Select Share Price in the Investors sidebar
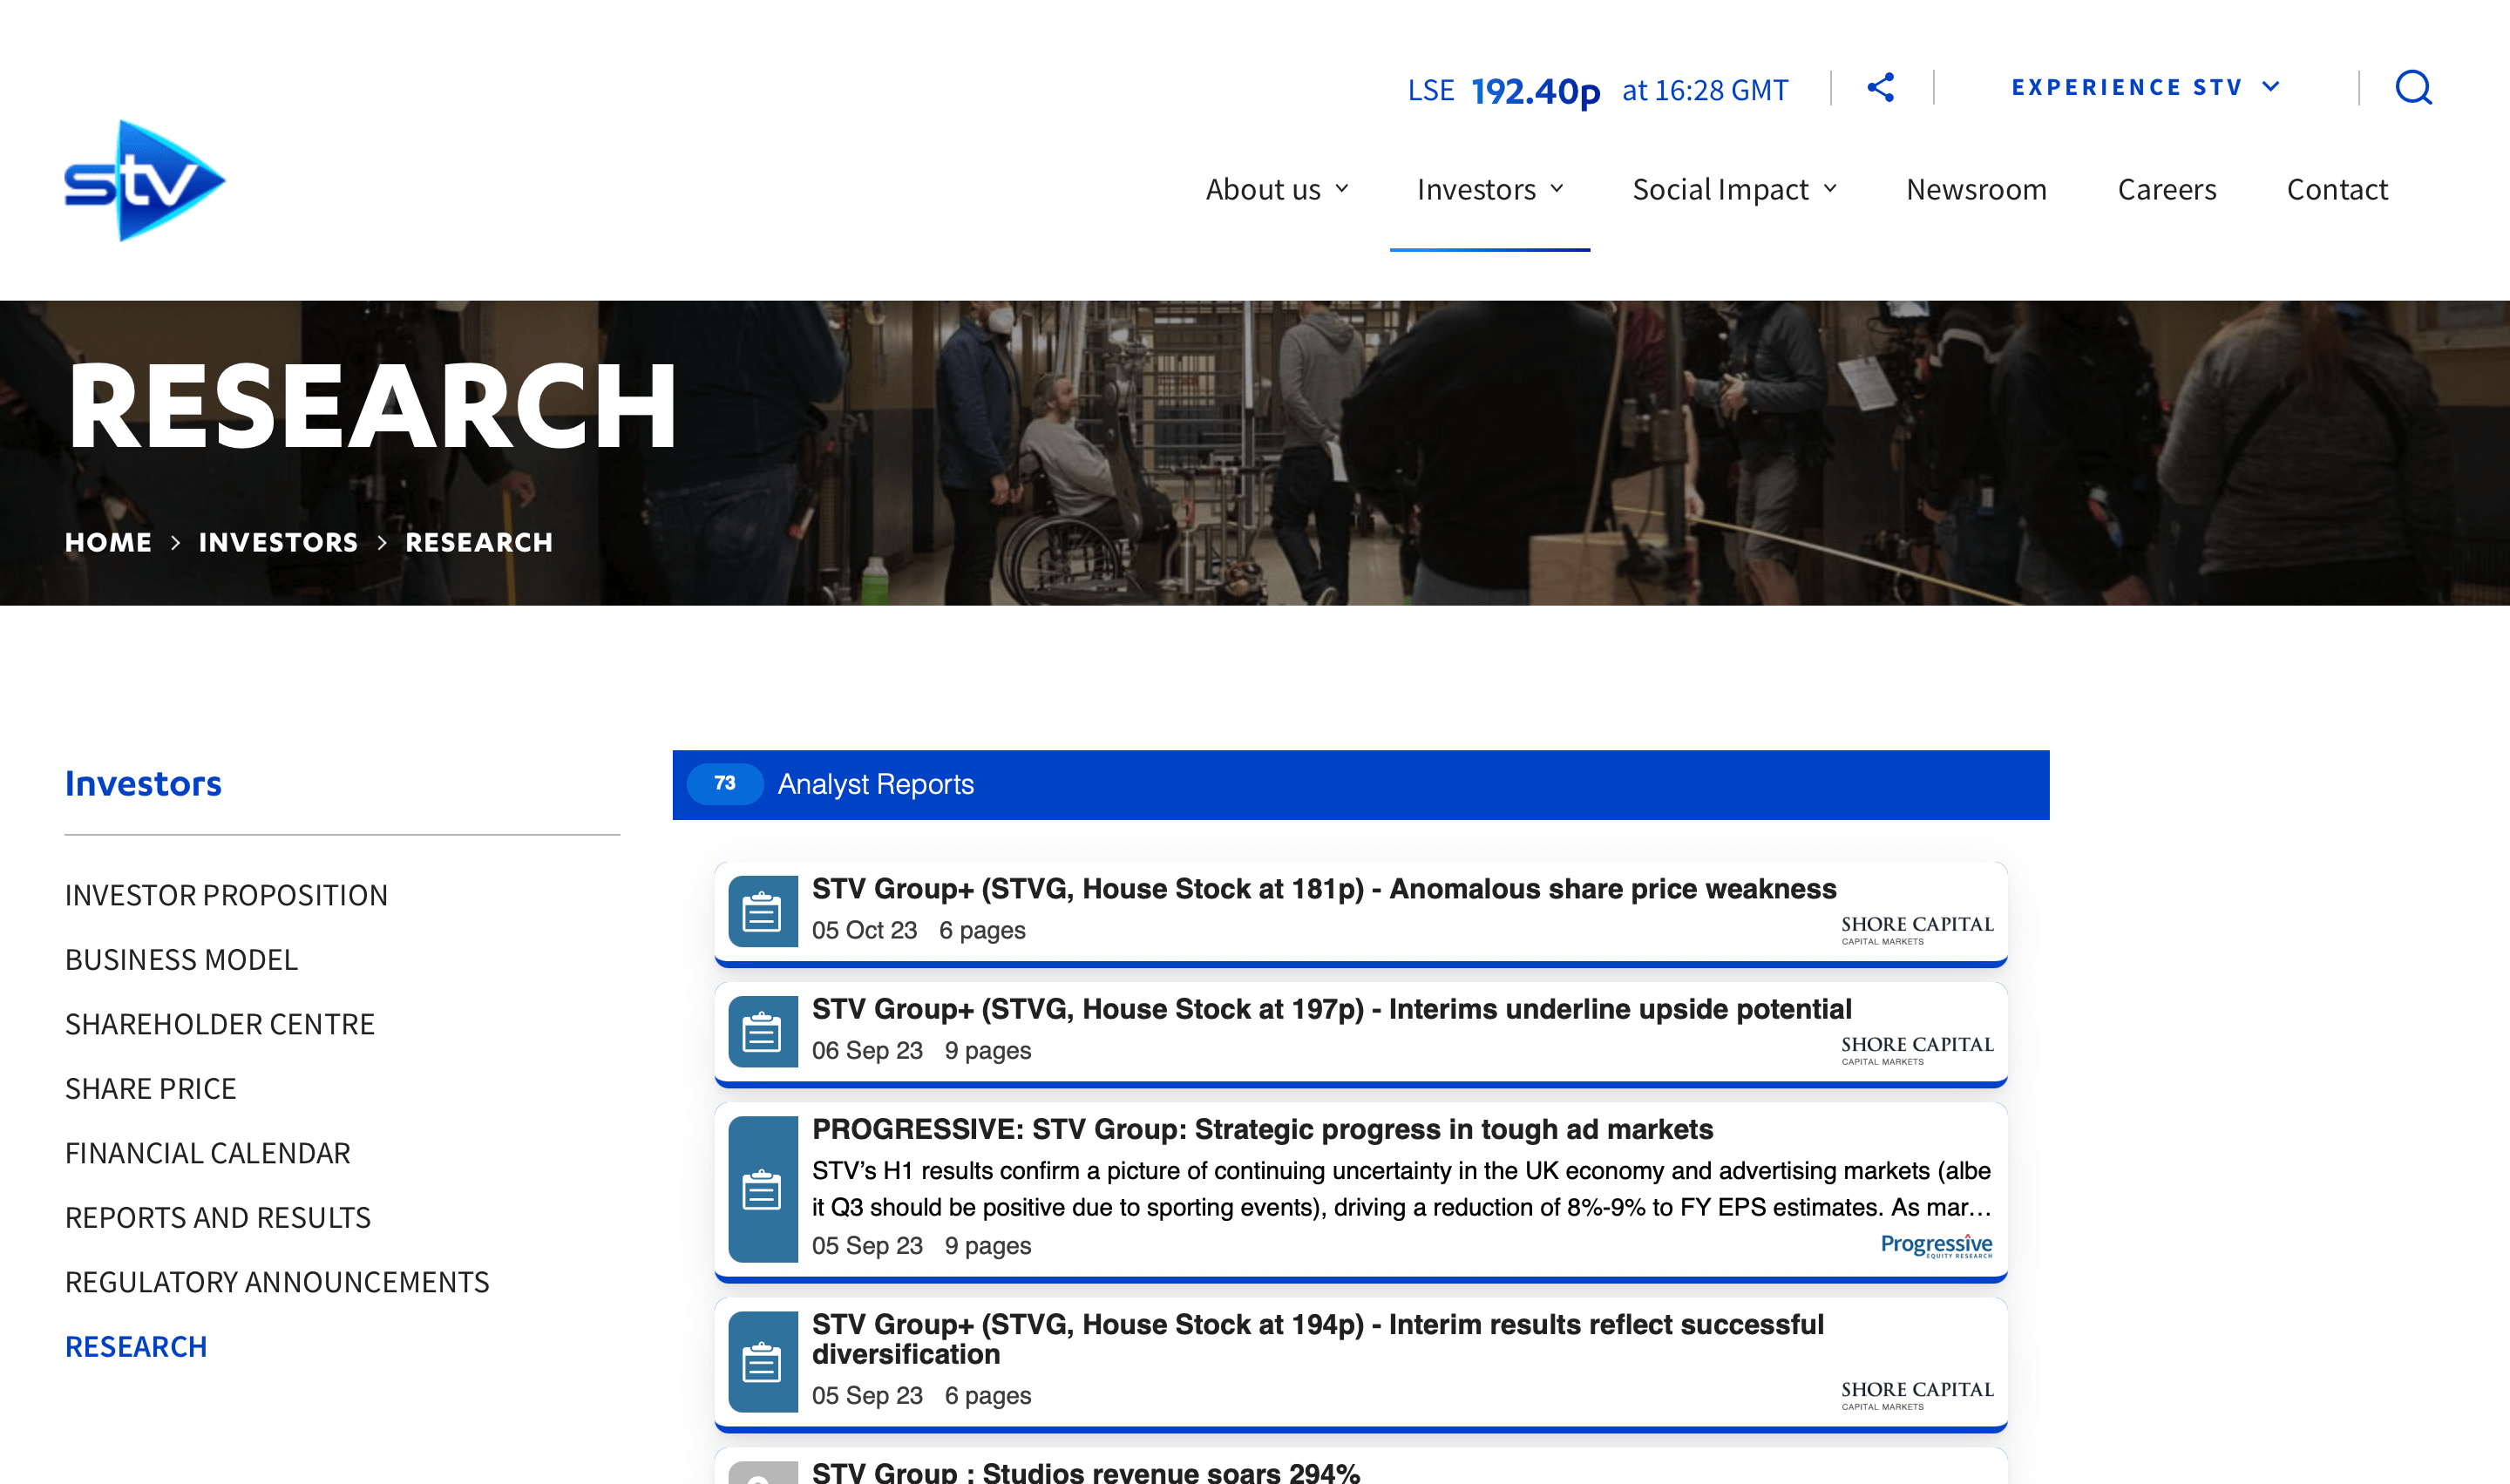This screenshot has height=1484, width=2510. tap(150, 1088)
